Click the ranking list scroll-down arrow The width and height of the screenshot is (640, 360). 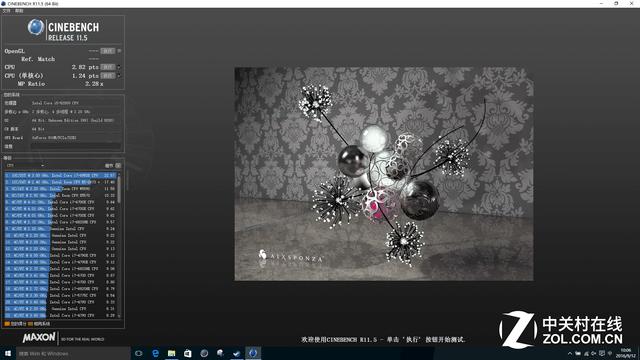[119, 316]
